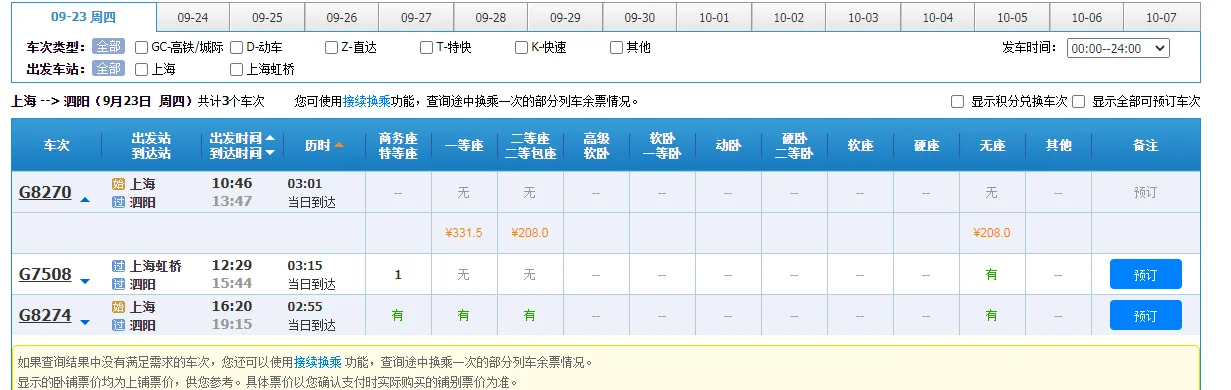Click 有 in G8274 无座 cell

pos(991,315)
